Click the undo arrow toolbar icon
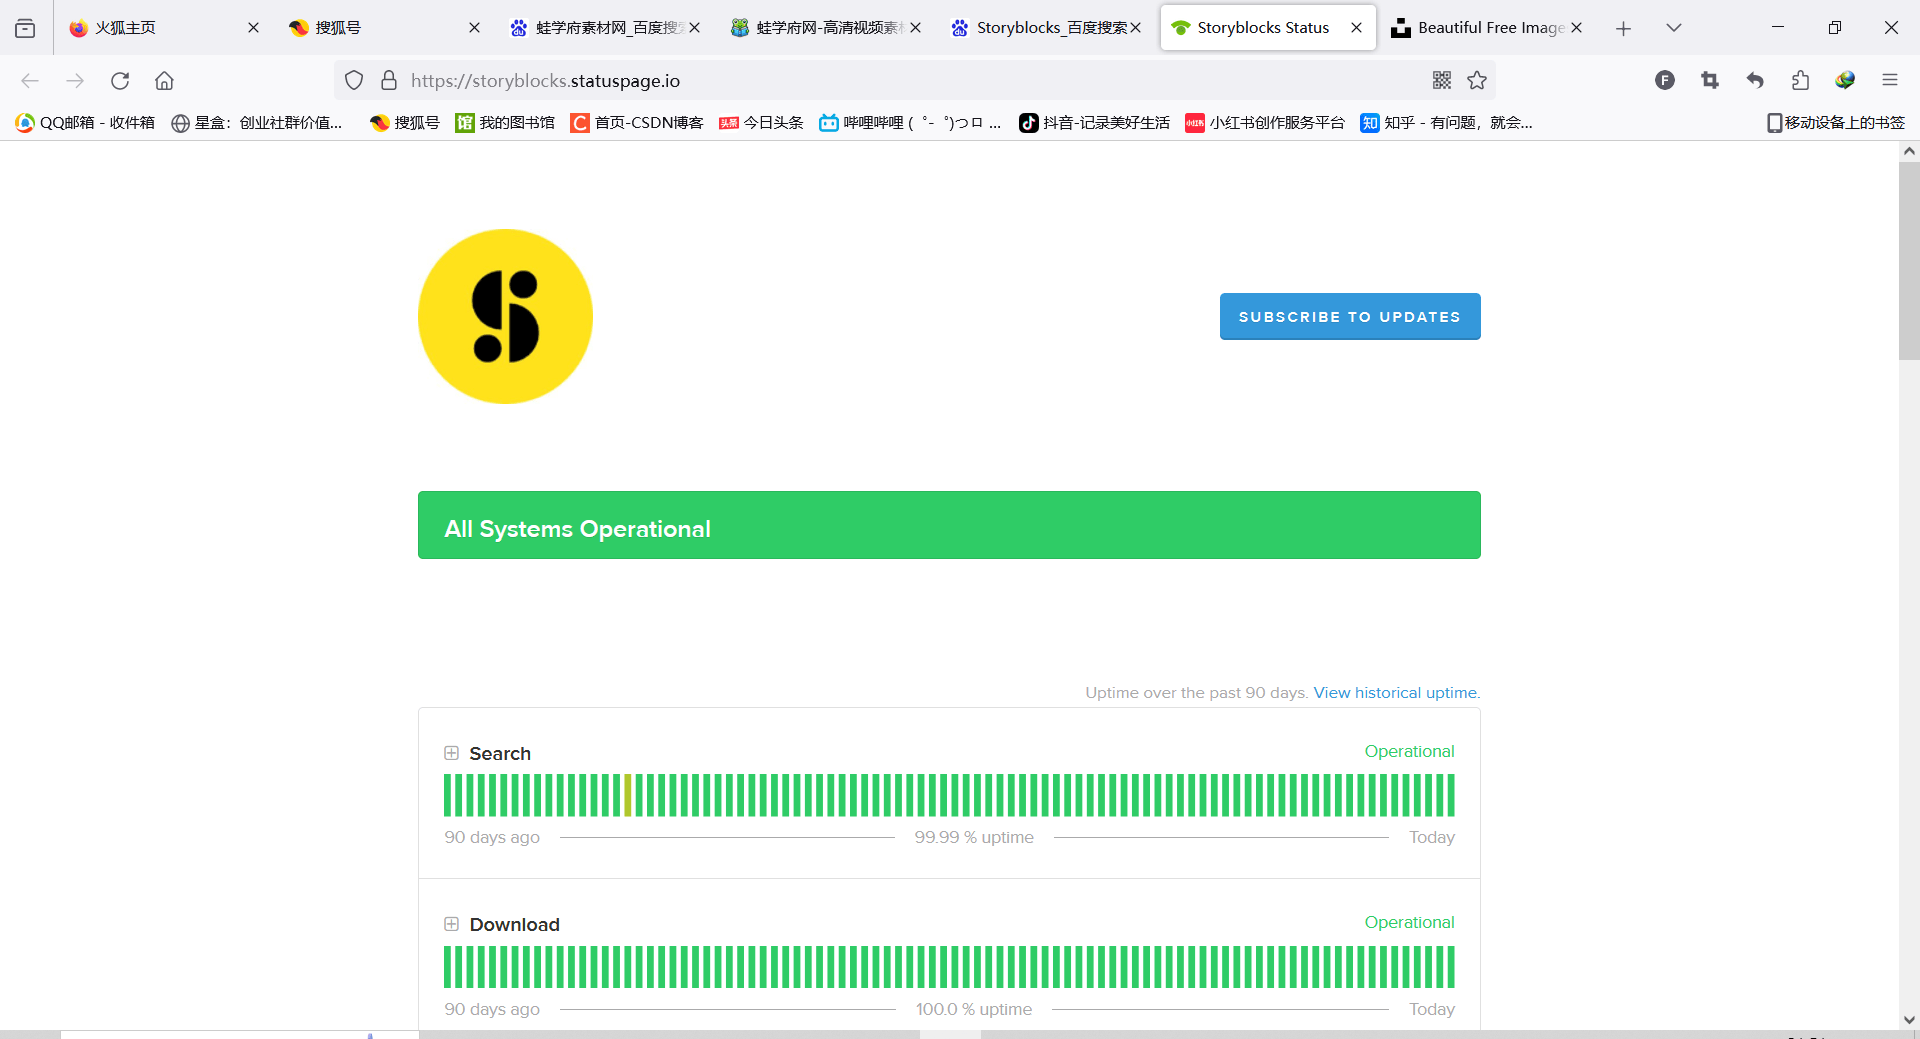The image size is (1920, 1039). pos(1755,81)
